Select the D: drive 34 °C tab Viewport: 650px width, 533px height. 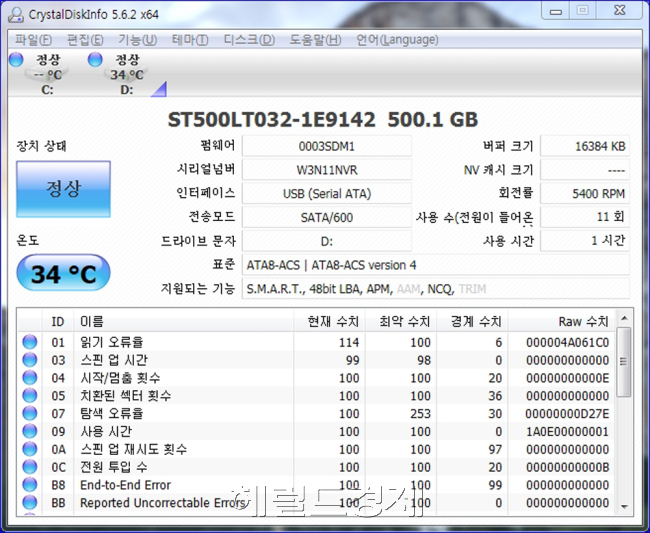click(126, 74)
